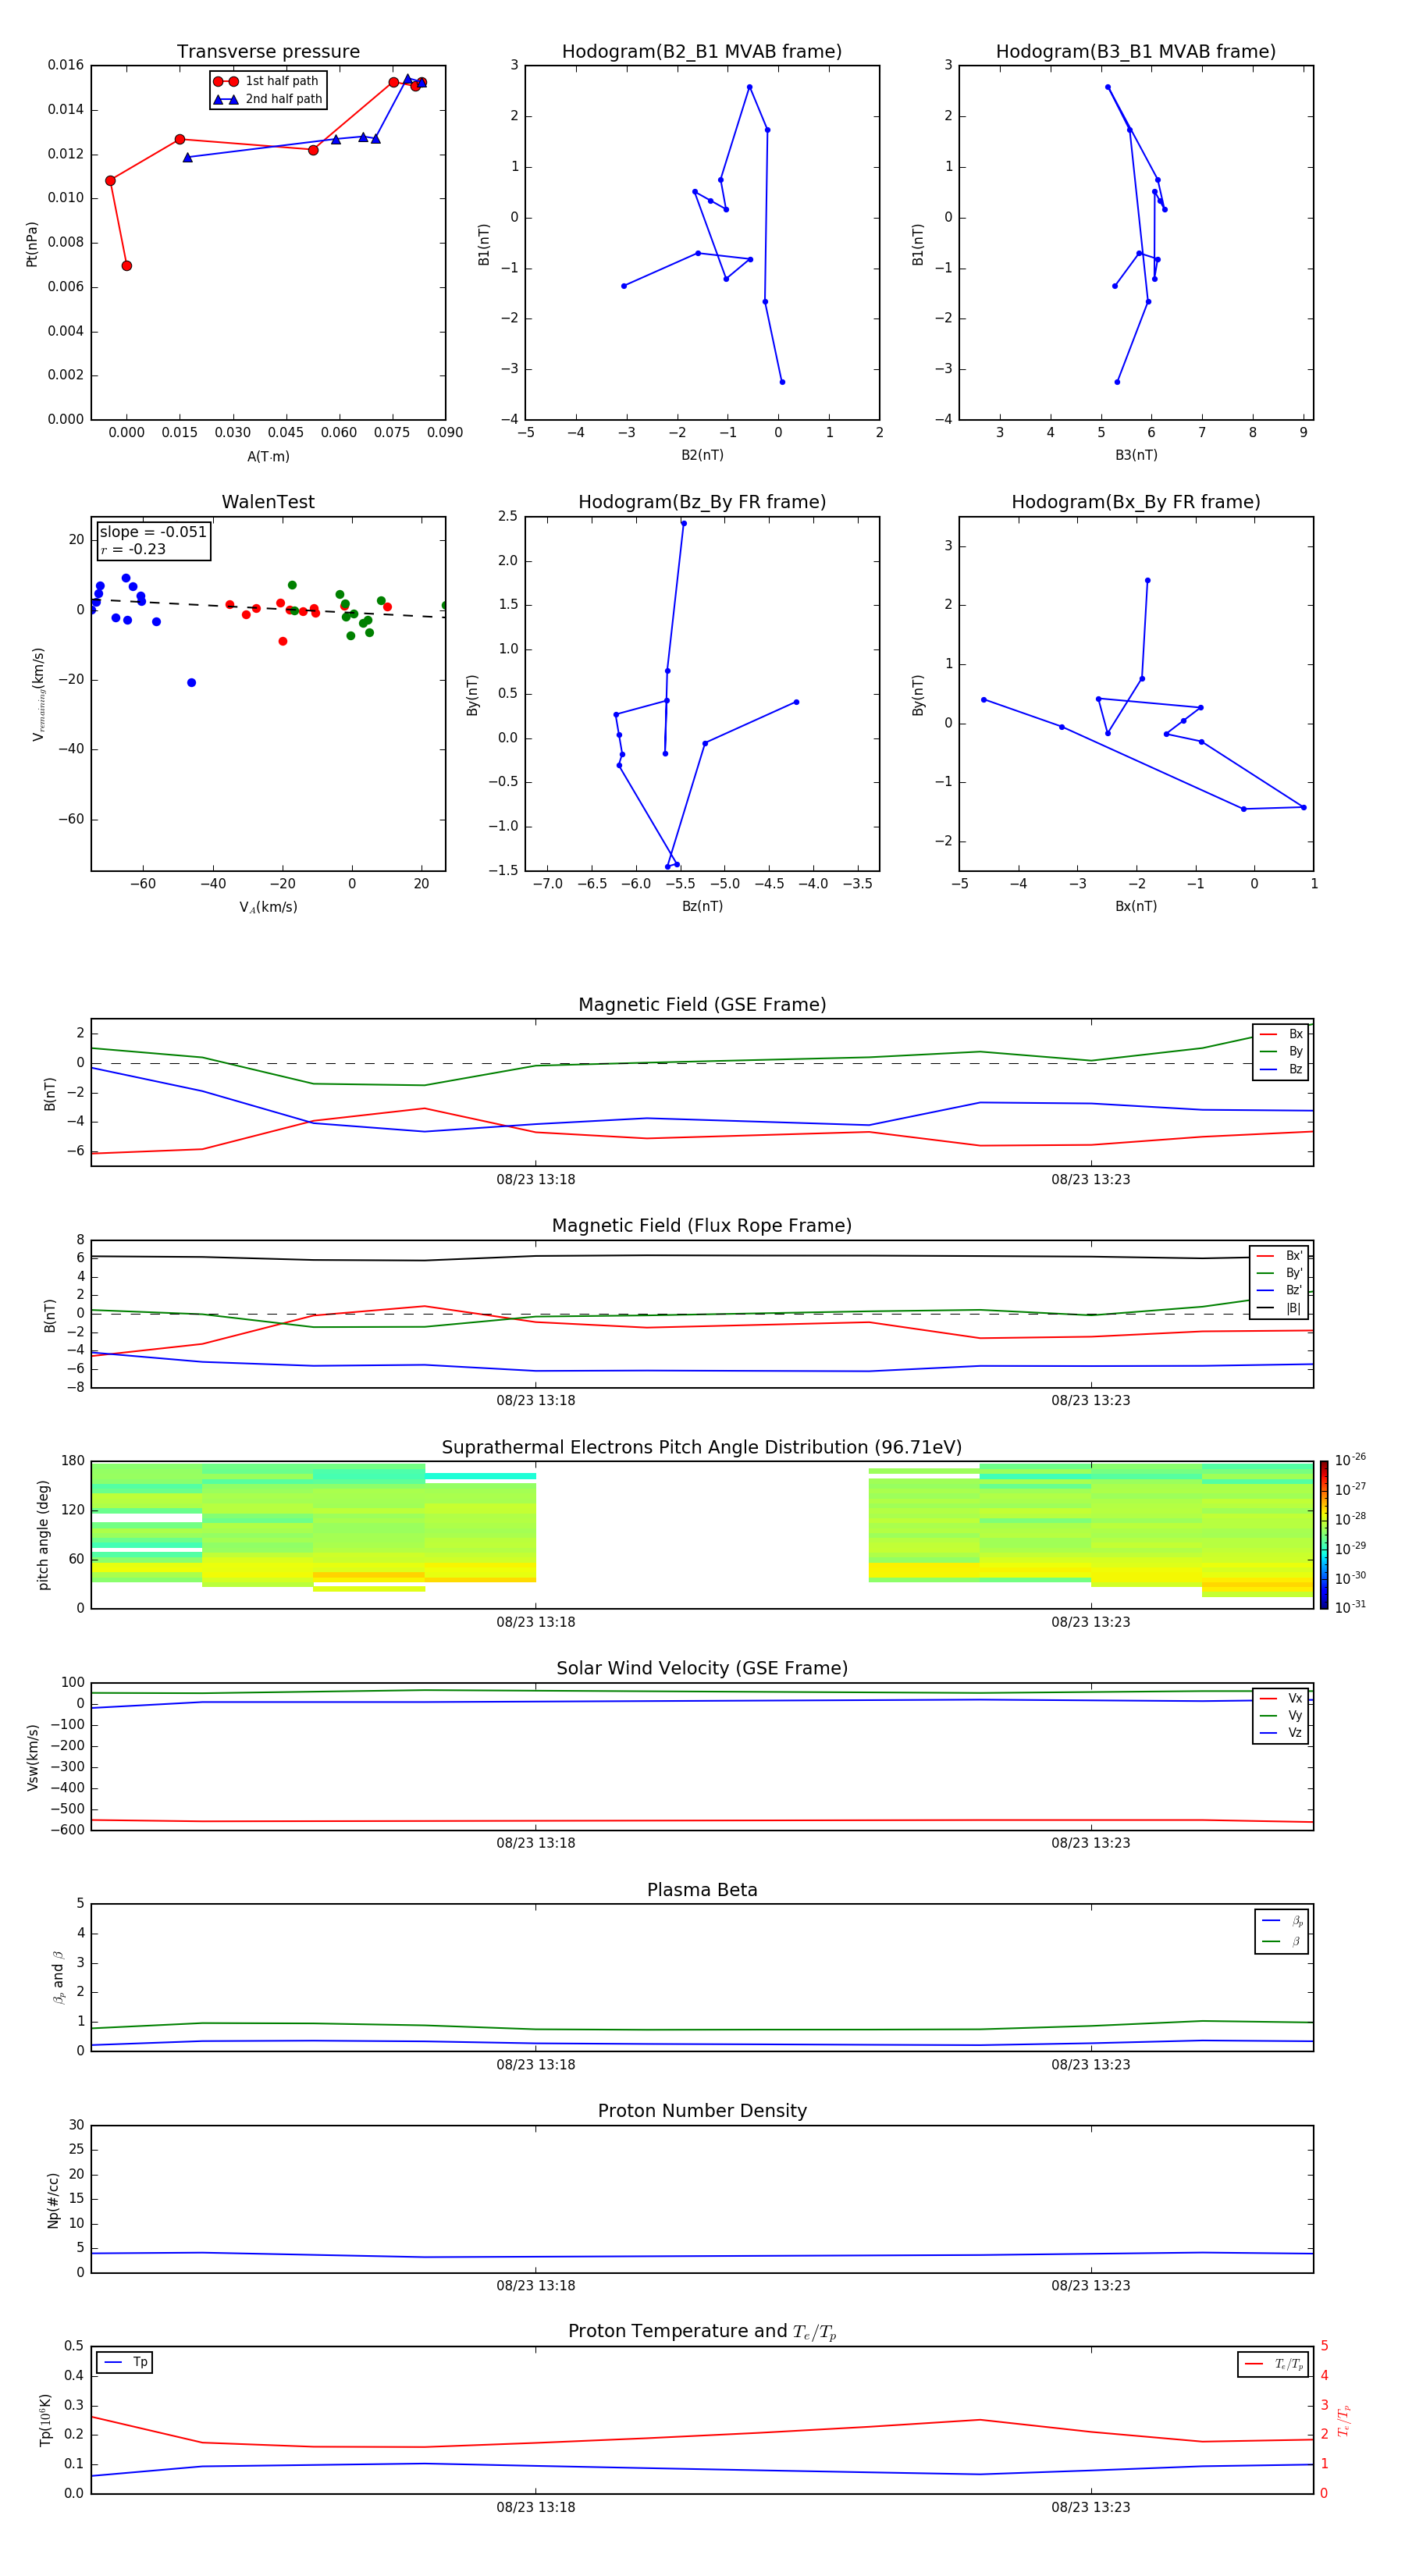Select the "Tp" legend entry
Image resolution: width=1405 pixels, height=2576 pixels.
(124, 2362)
